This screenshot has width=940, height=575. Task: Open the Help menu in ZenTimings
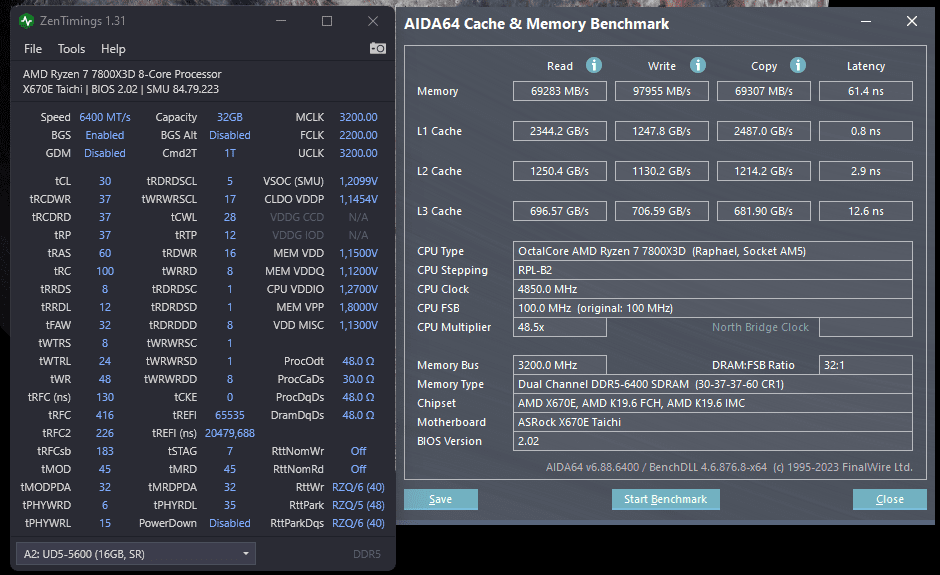click(113, 49)
